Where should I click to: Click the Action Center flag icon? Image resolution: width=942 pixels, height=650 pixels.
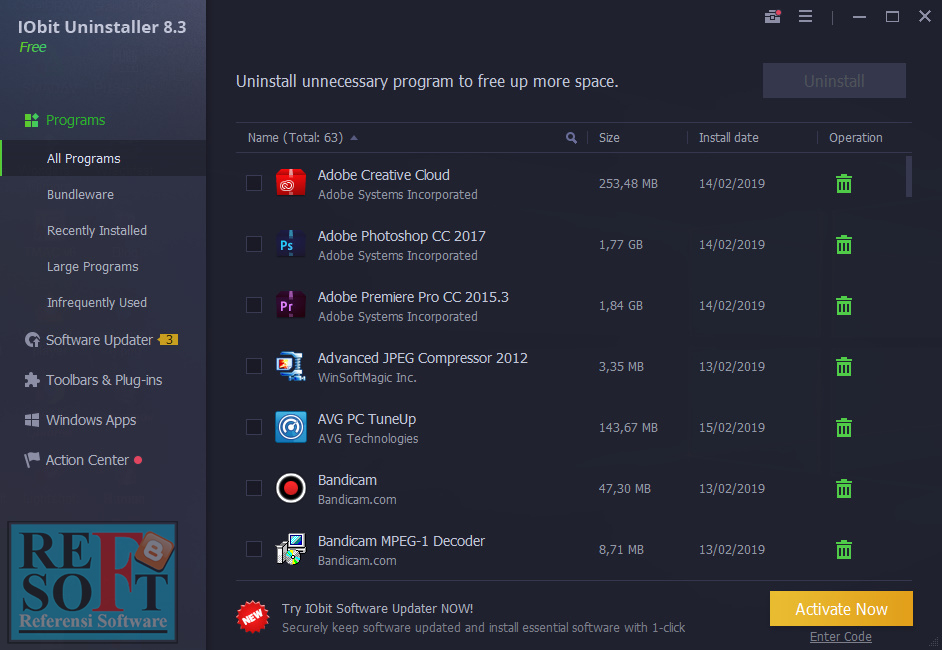32,460
